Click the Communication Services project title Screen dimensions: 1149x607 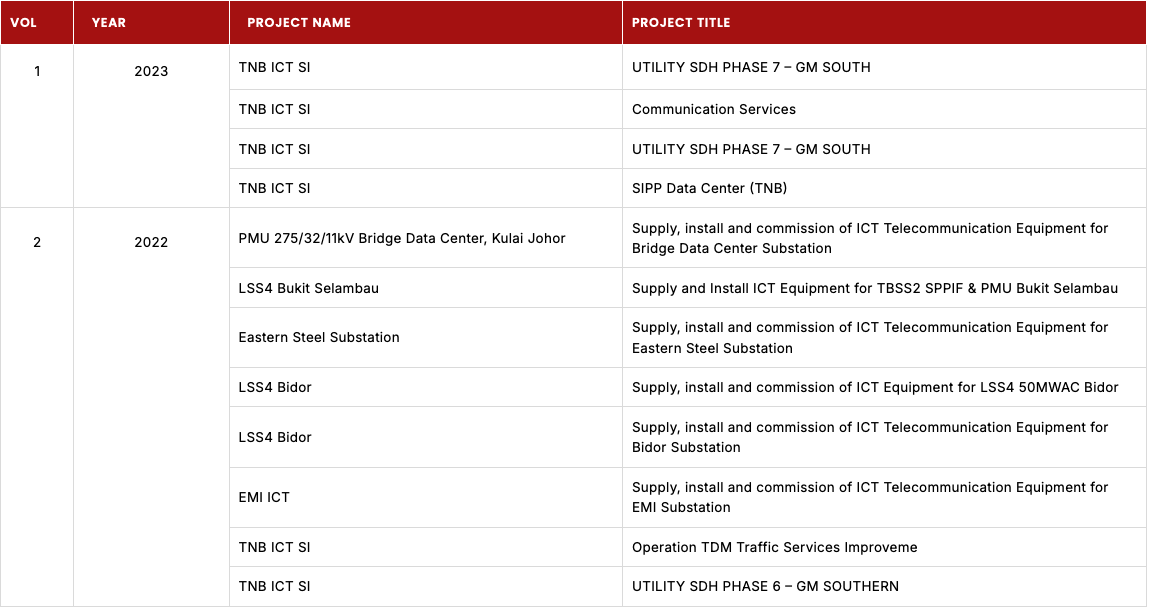pyautogui.click(x=714, y=109)
